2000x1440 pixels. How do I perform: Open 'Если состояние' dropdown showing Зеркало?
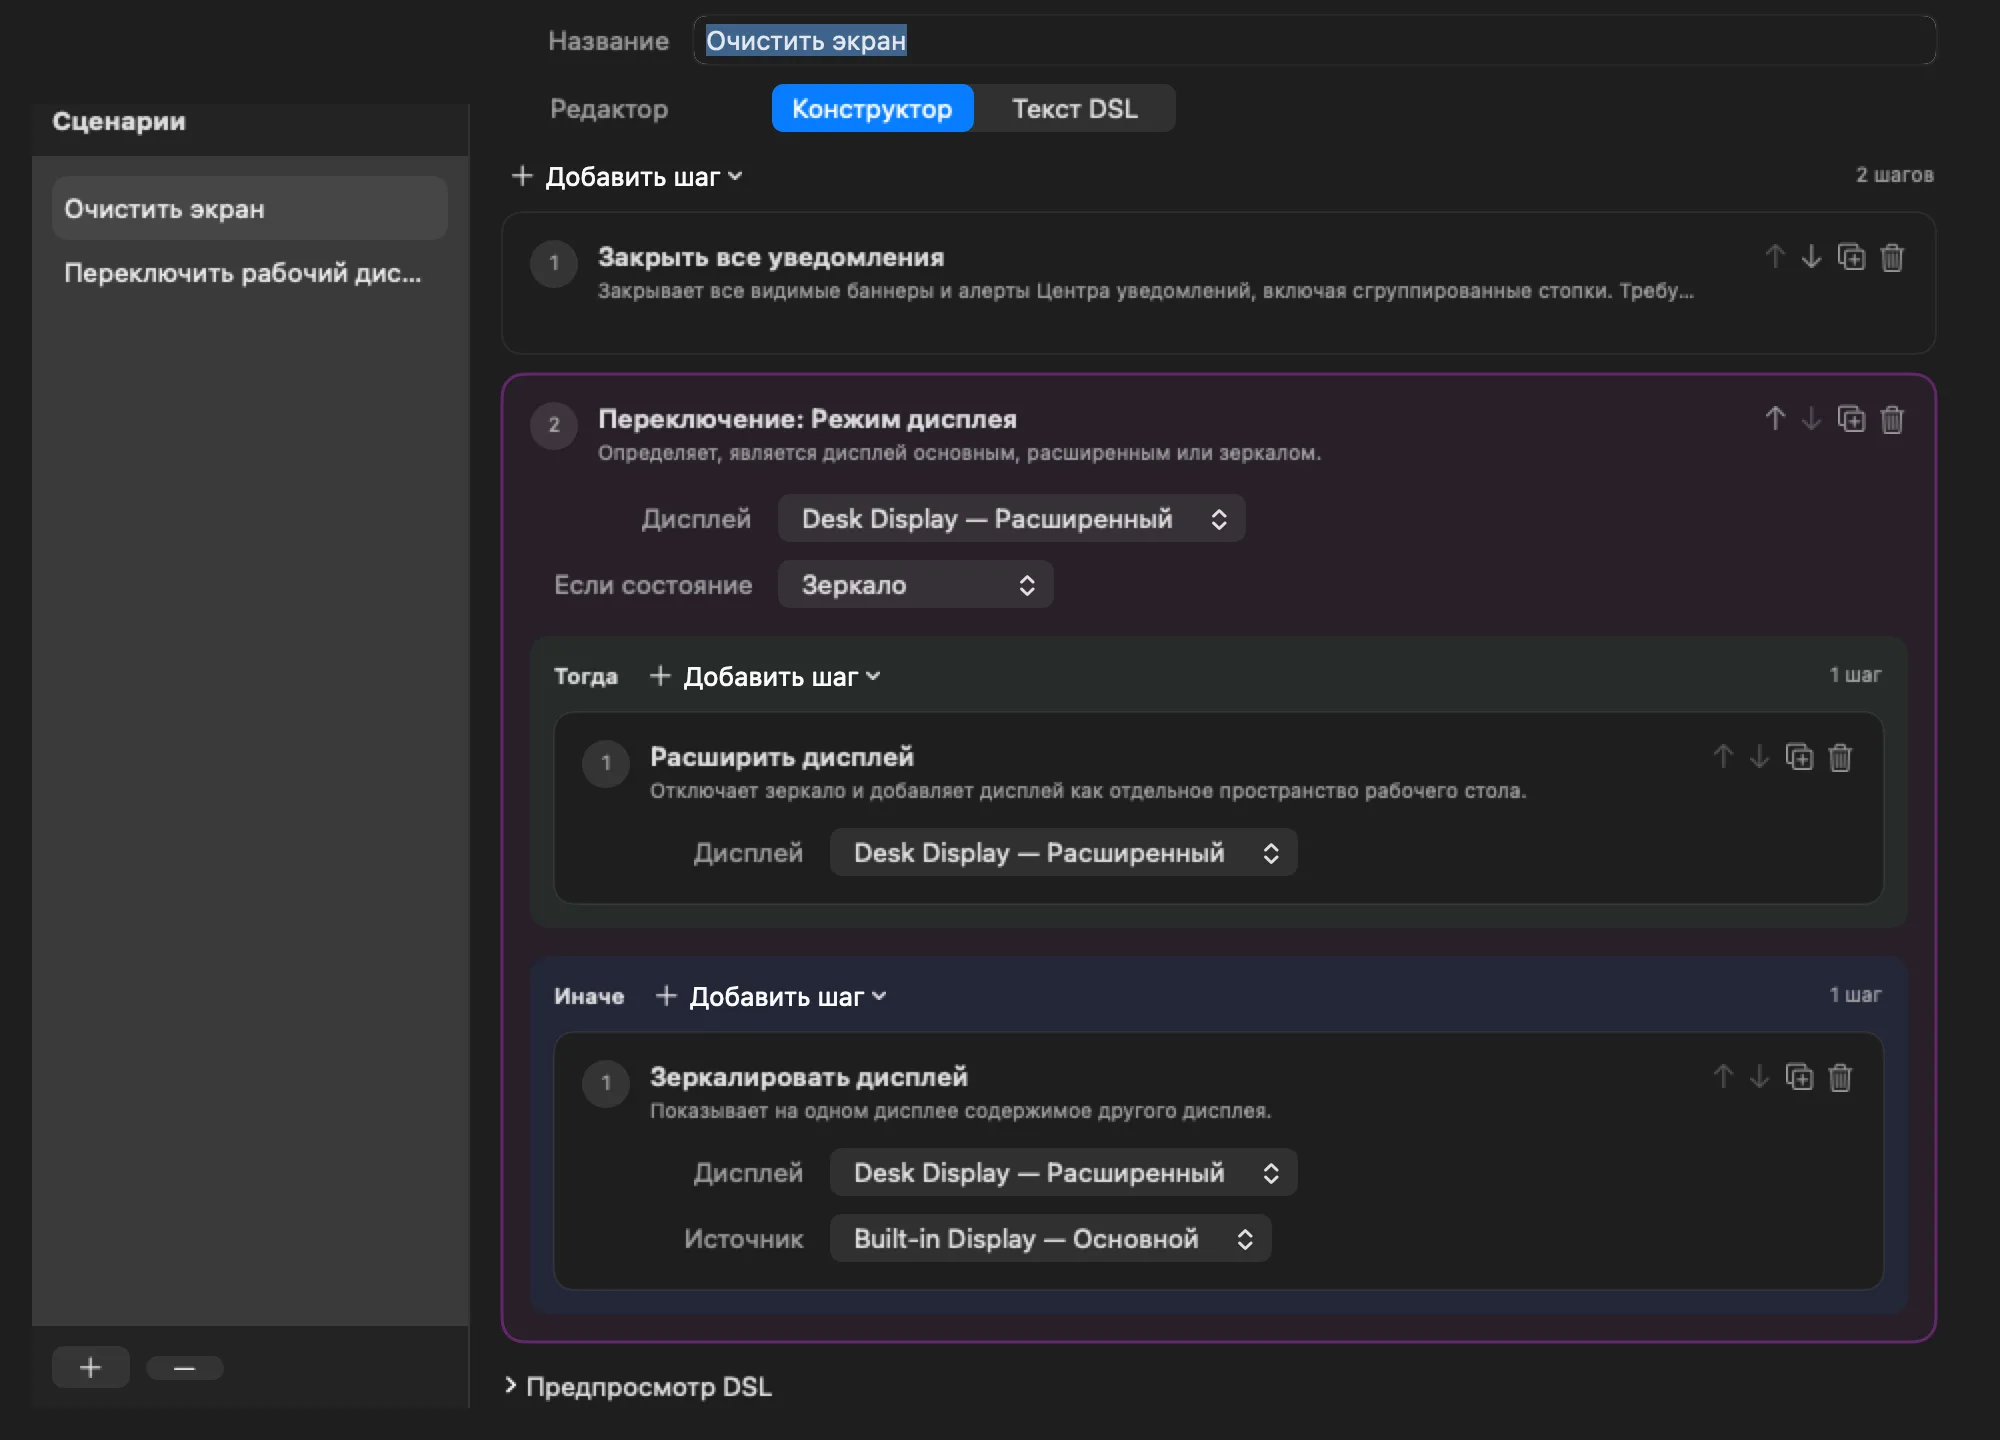pos(915,585)
